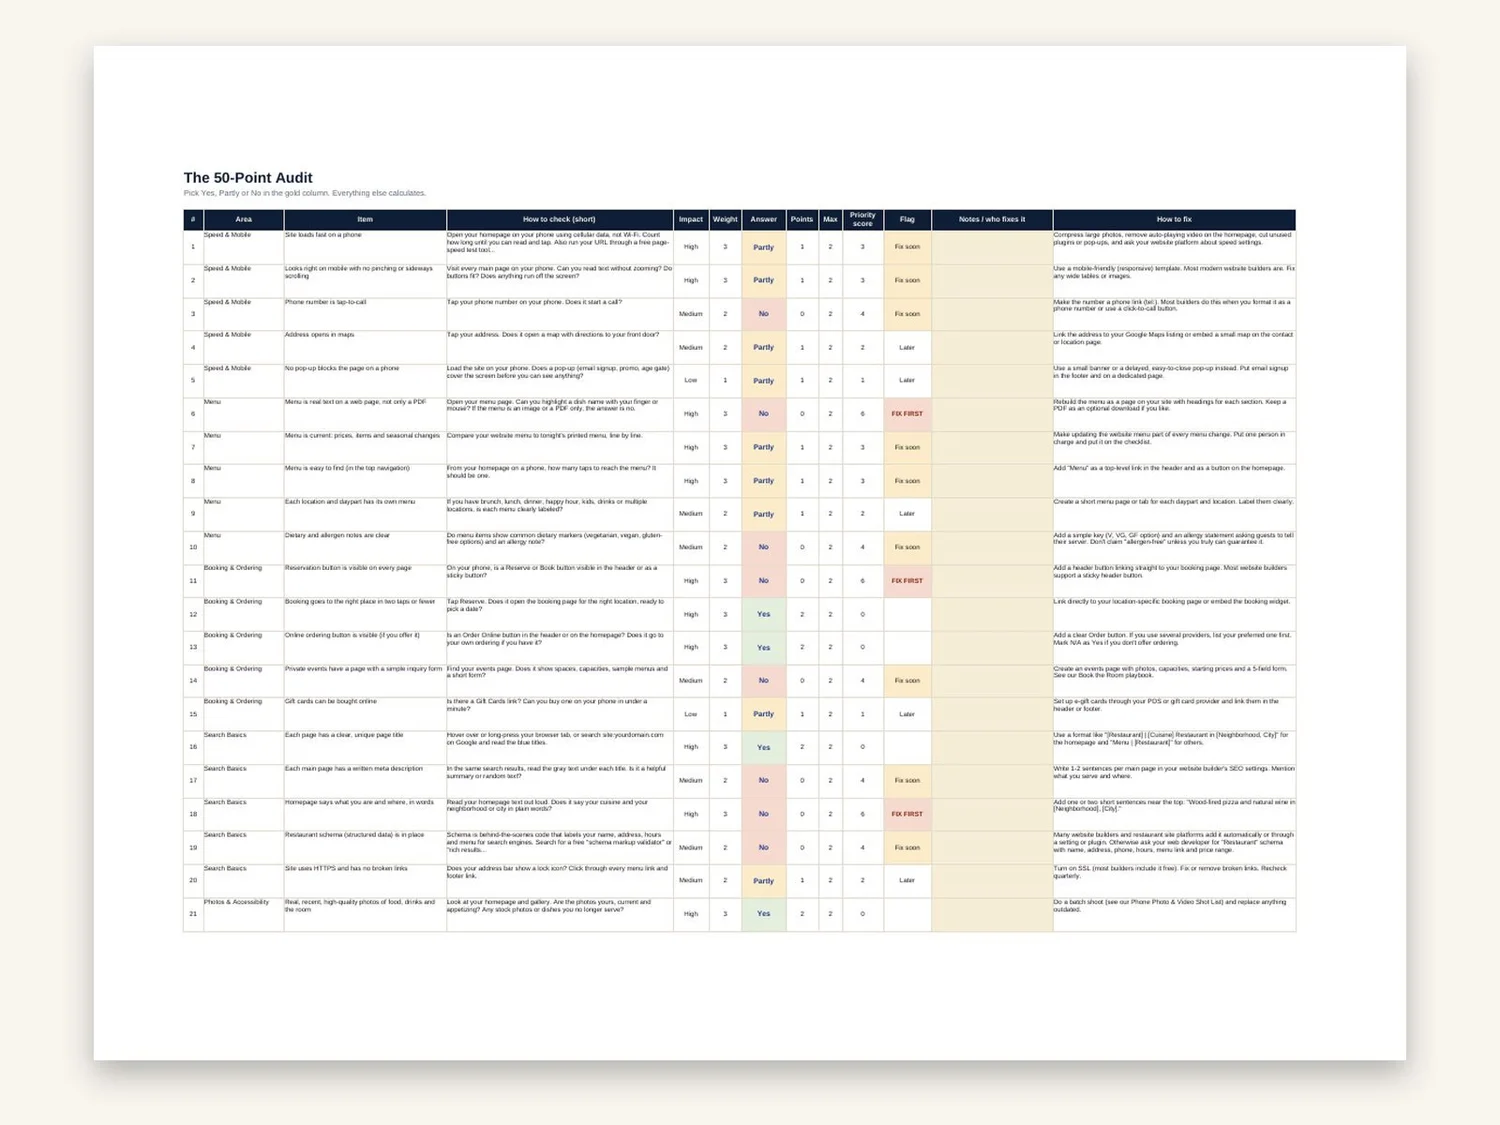Click "FIX FIRST" flag in the PDF menu row
This screenshot has width=1500, height=1125.
907,414
